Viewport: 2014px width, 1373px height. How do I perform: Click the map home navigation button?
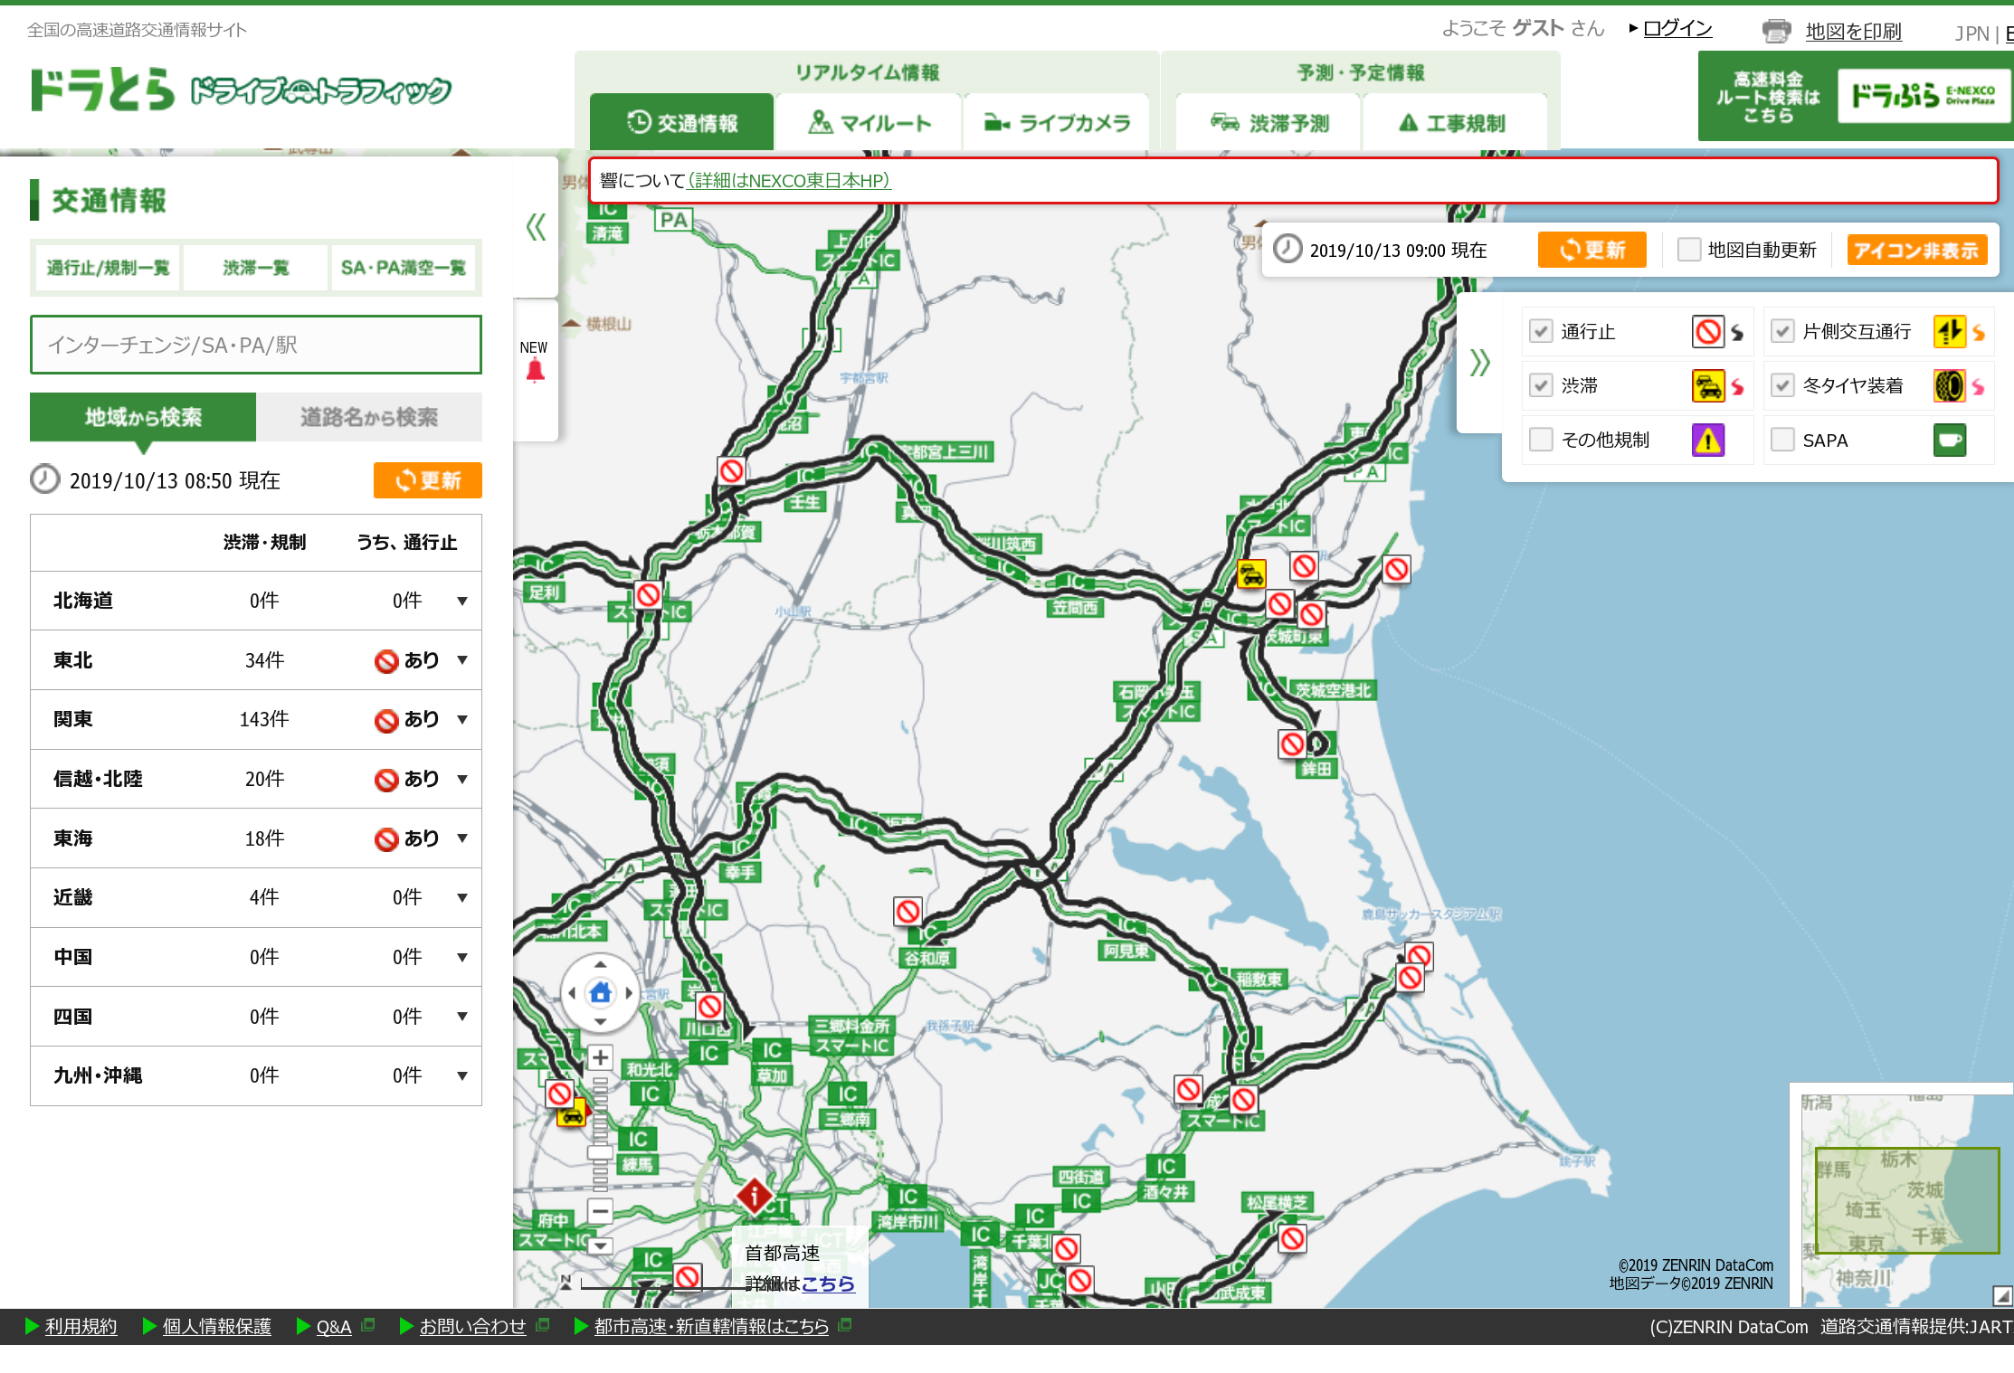[600, 993]
